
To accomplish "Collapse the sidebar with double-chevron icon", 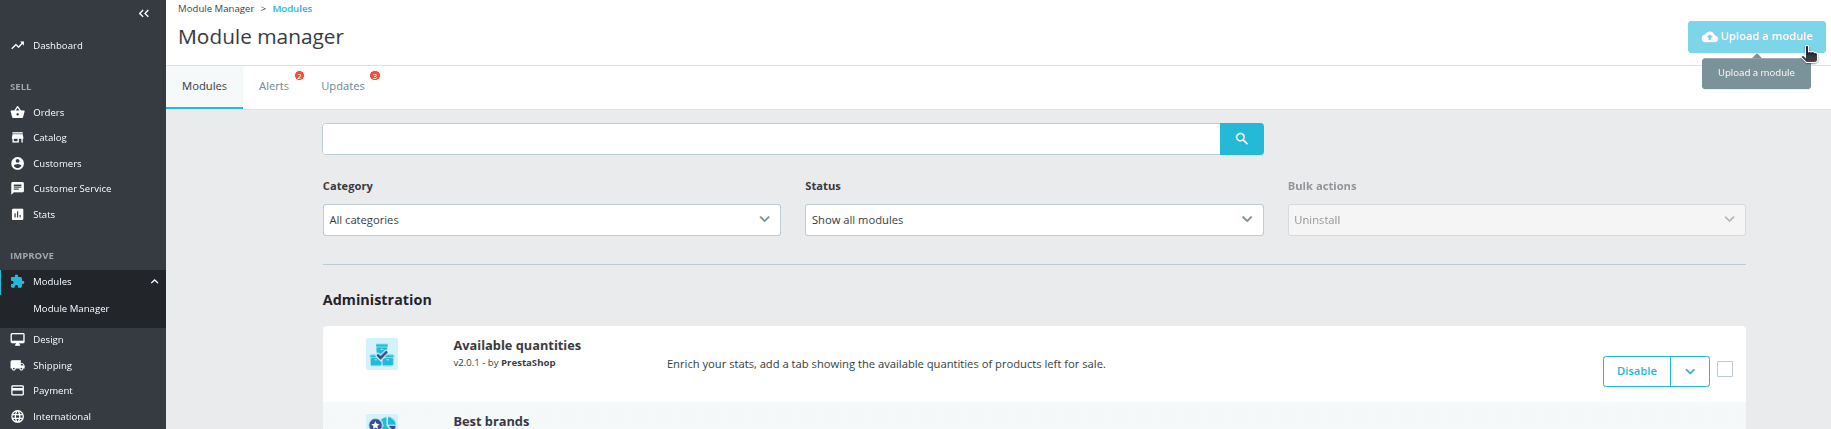I will (144, 13).
